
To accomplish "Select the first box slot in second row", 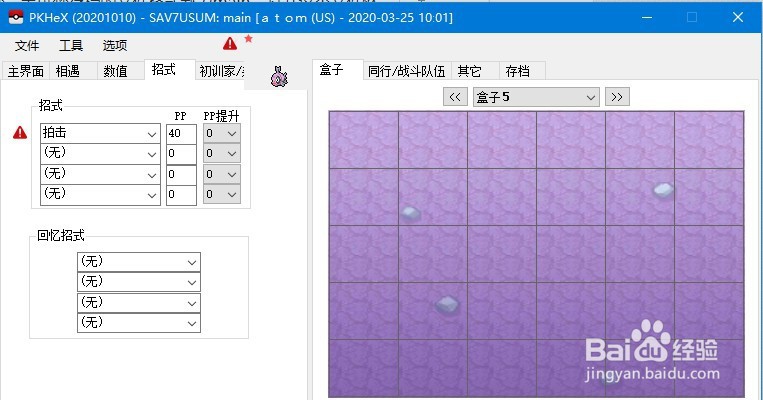I will point(363,197).
